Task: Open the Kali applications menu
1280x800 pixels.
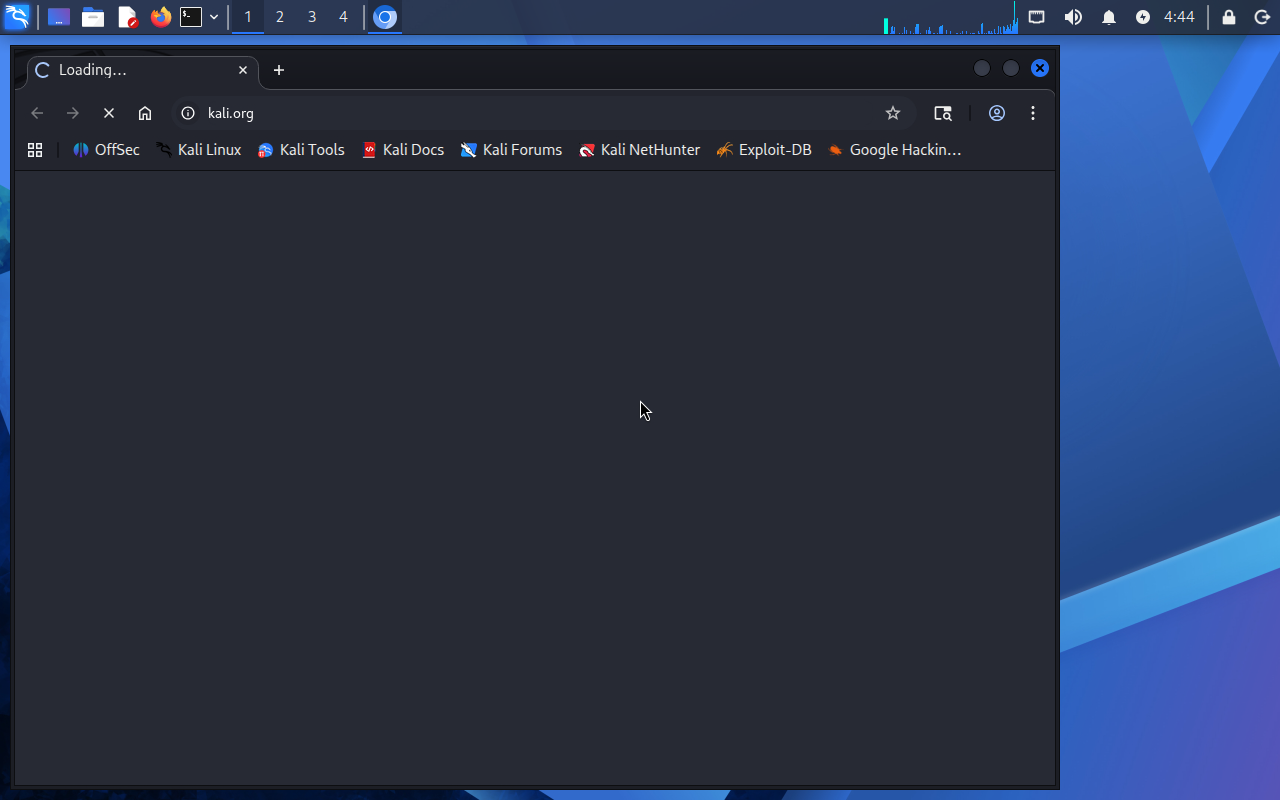Action: (17, 17)
